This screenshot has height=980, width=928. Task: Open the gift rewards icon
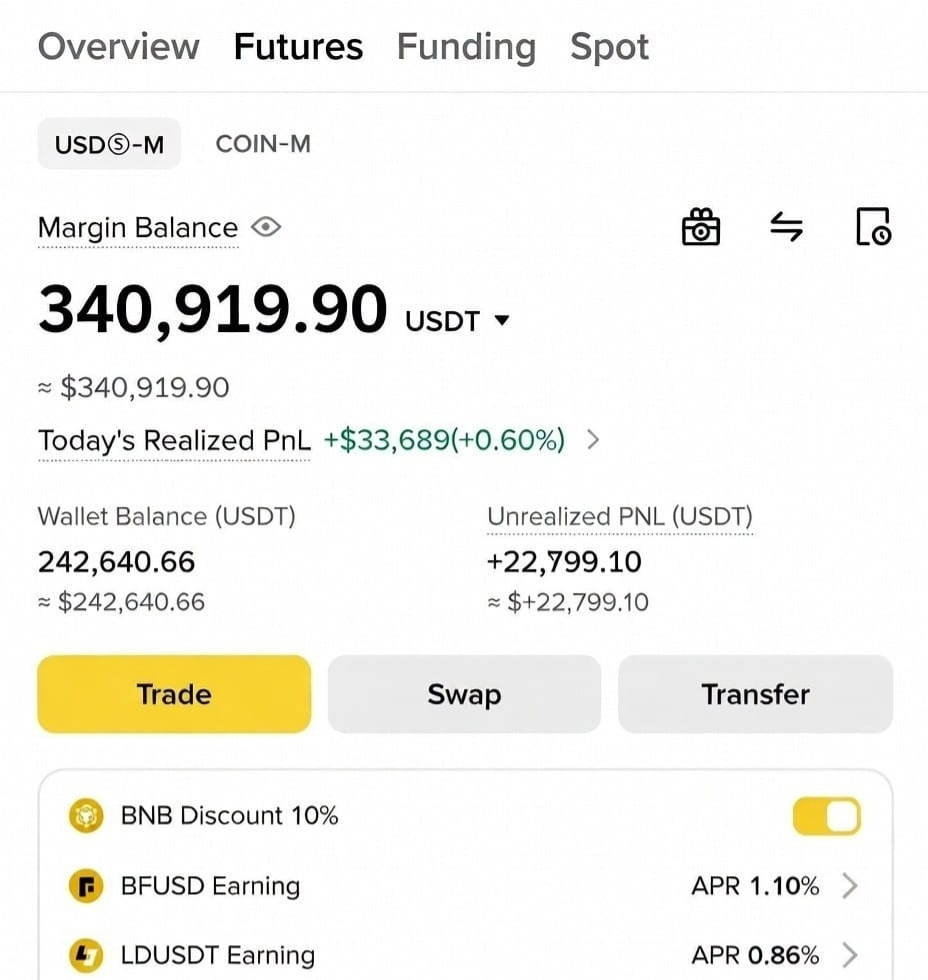[x=701, y=226]
